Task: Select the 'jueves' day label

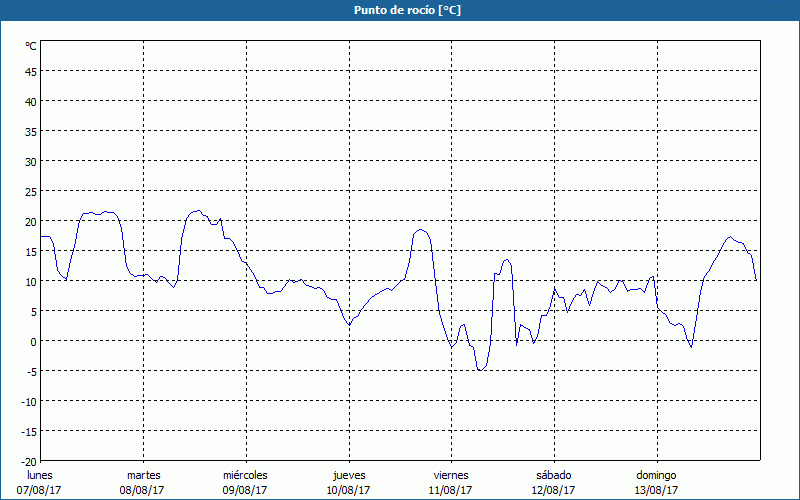Action: [x=348, y=475]
